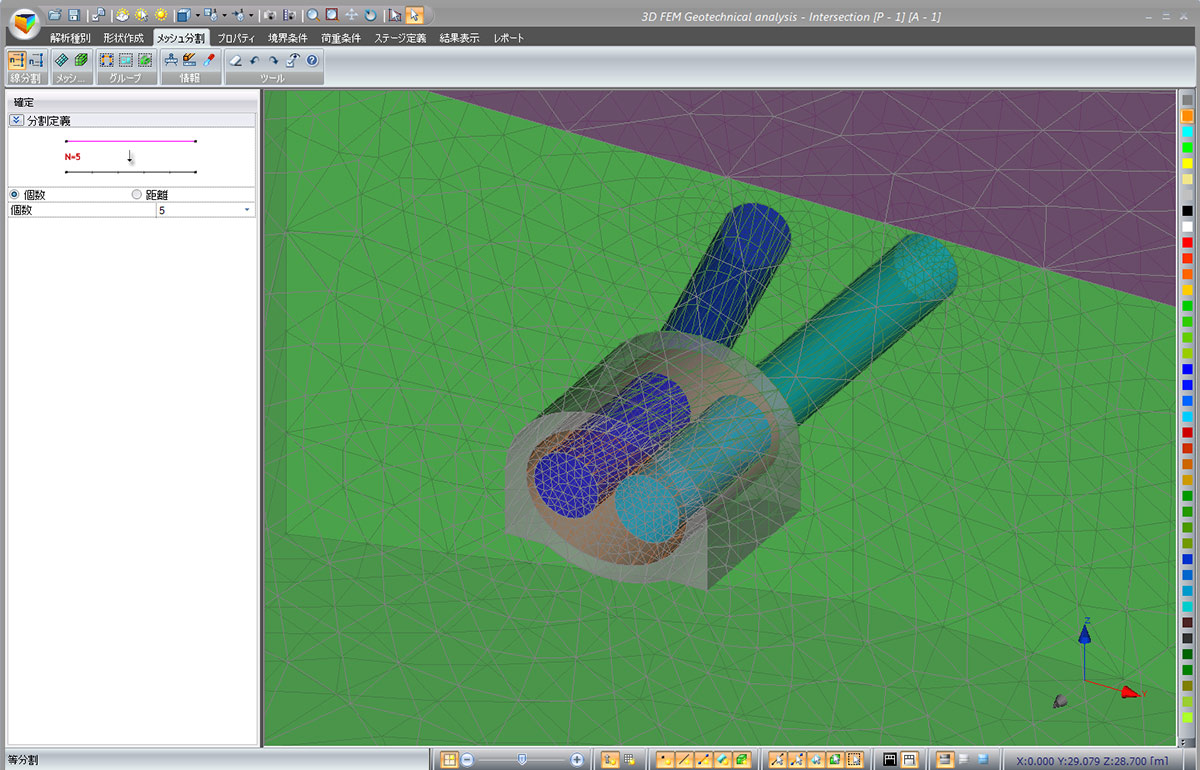Image resolution: width=1200 pixels, height=770 pixels.
Task: Click the first group selection icon
Action: [106, 60]
